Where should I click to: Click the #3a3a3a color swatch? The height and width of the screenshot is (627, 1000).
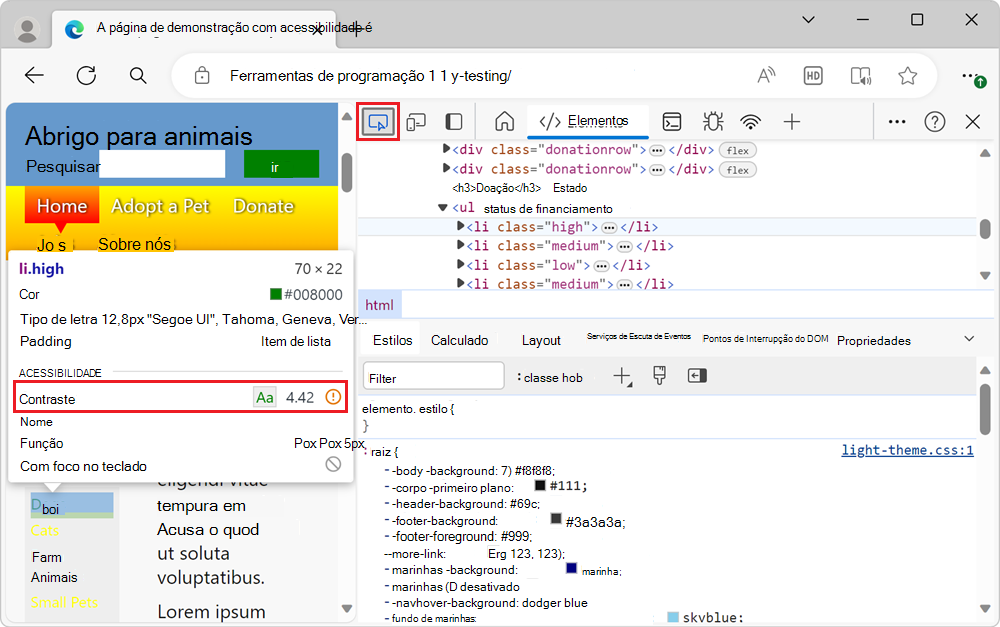point(556,519)
